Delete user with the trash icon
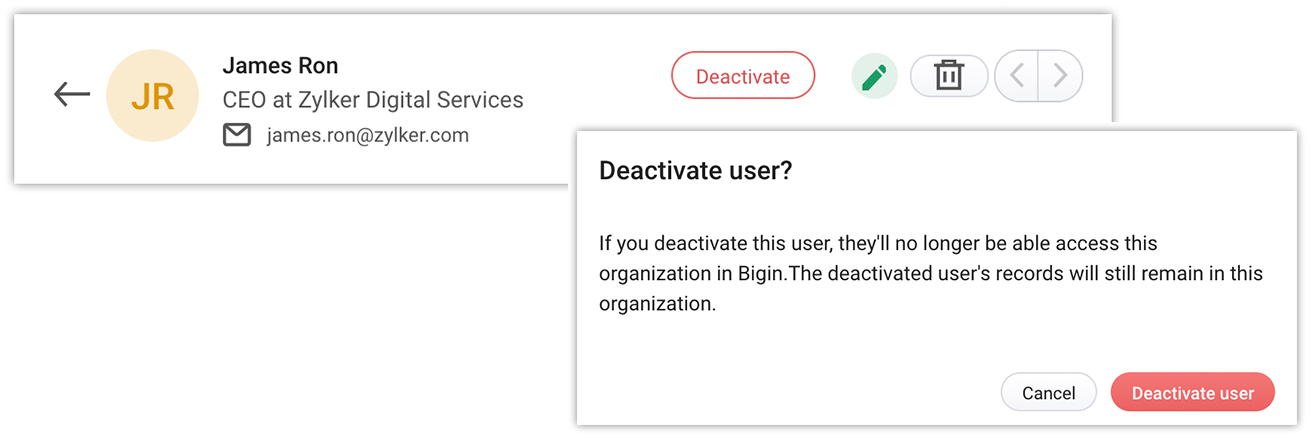The image size is (1315, 444). coord(948,76)
